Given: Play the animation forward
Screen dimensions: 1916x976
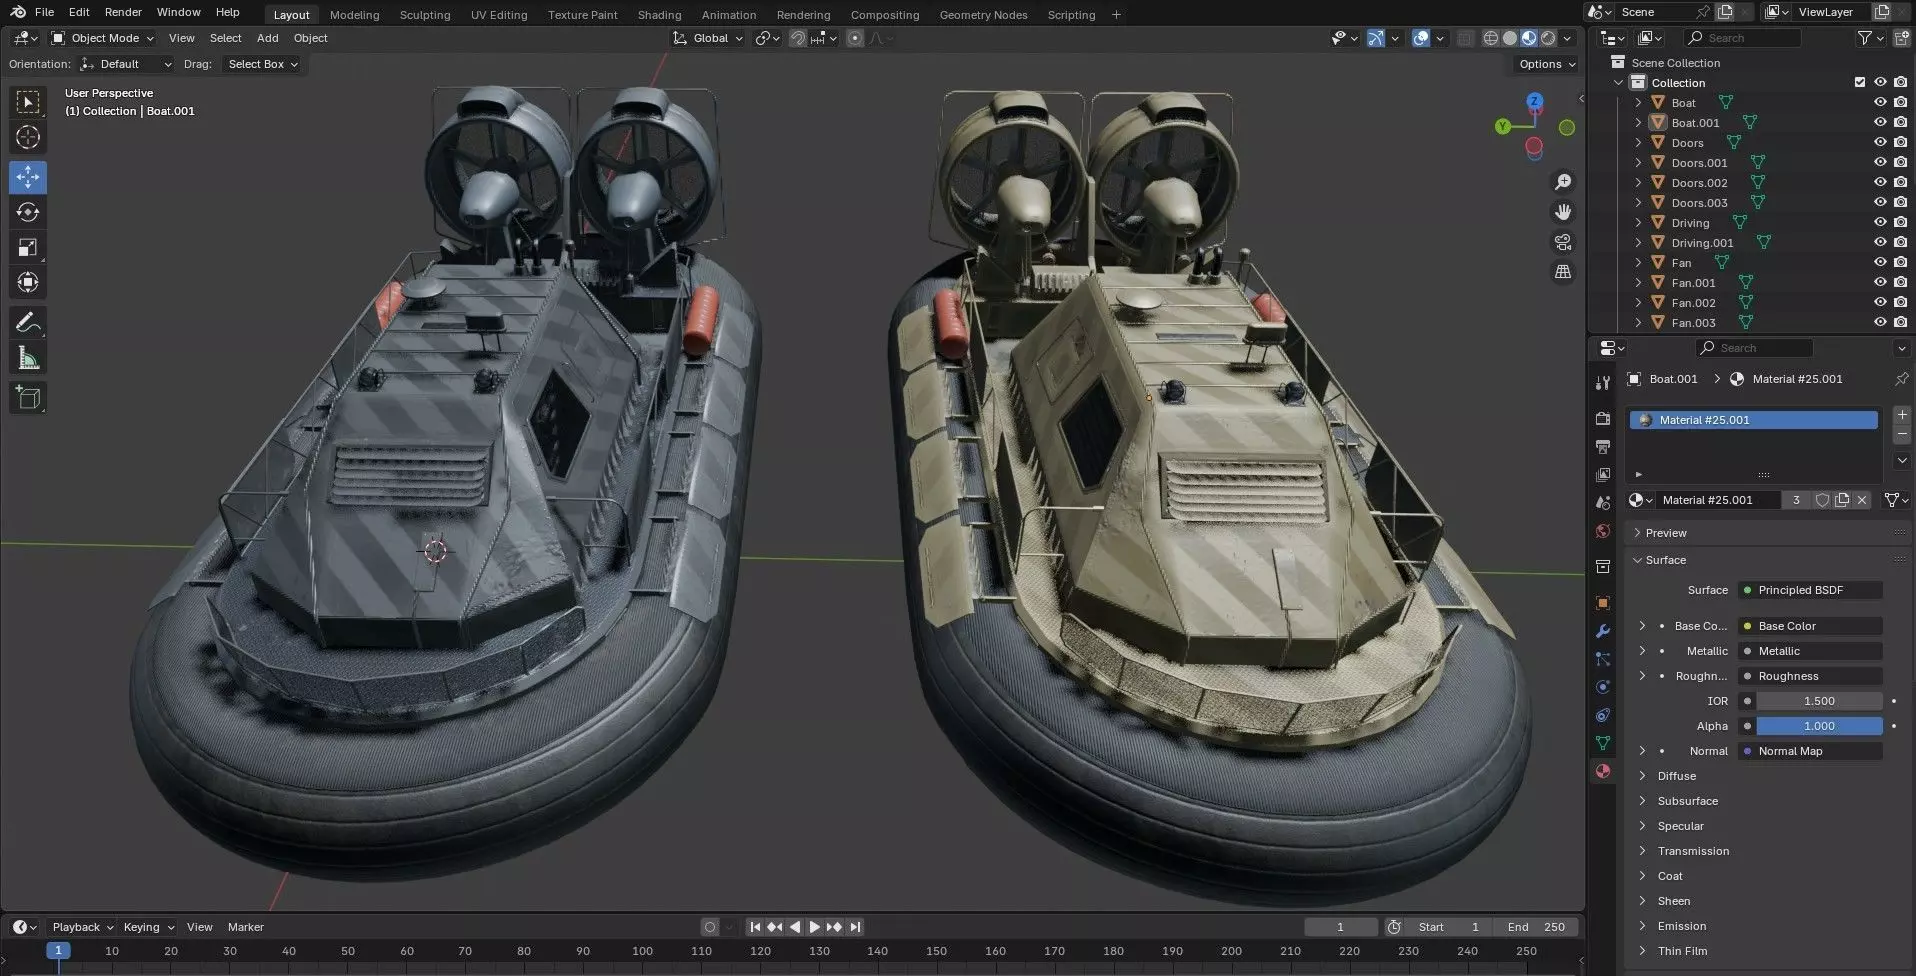Looking at the screenshot, I should click(x=814, y=927).
